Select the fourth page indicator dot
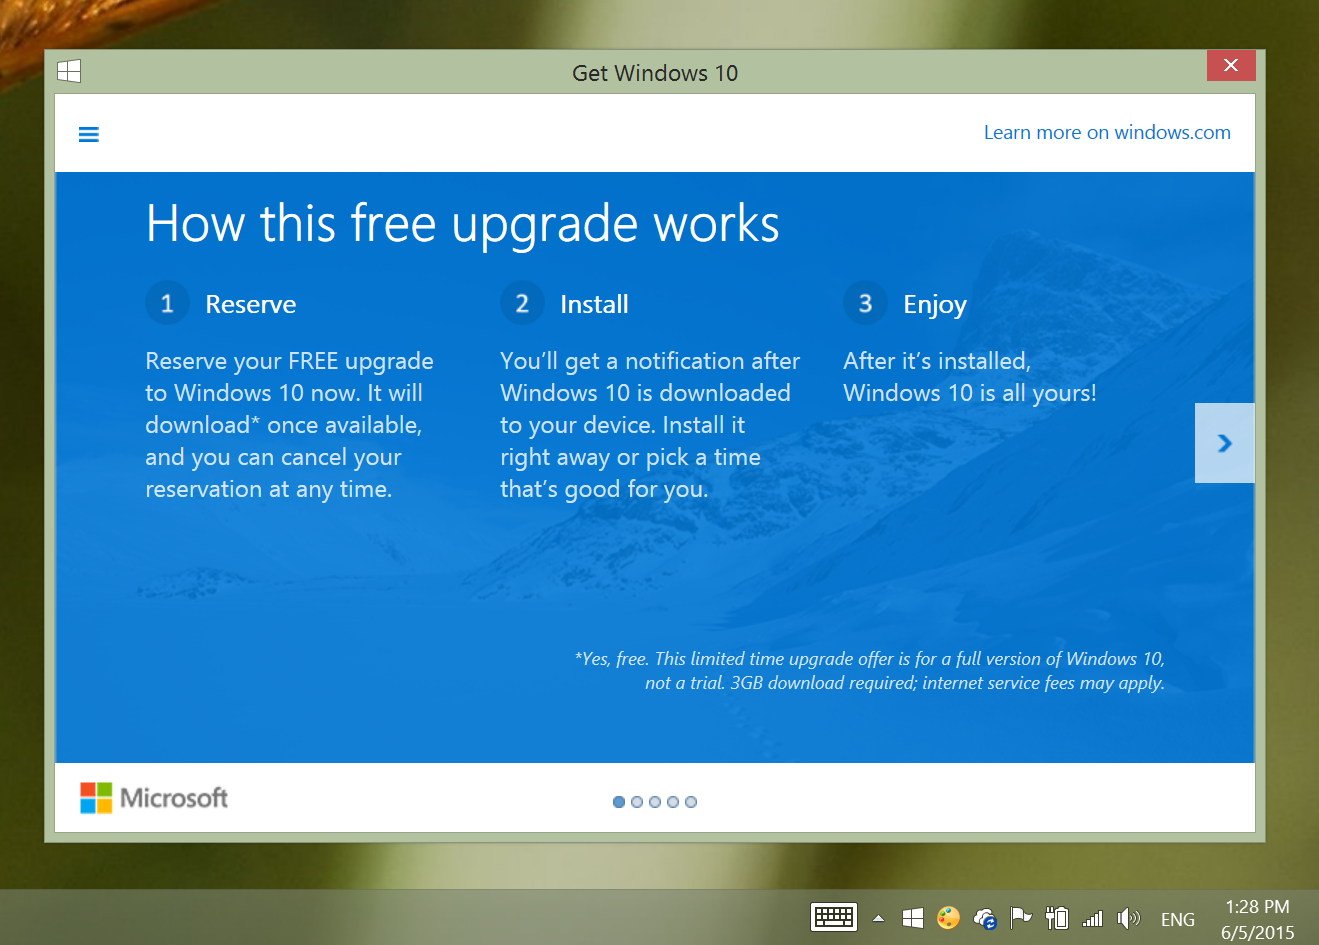 (673, 802)
